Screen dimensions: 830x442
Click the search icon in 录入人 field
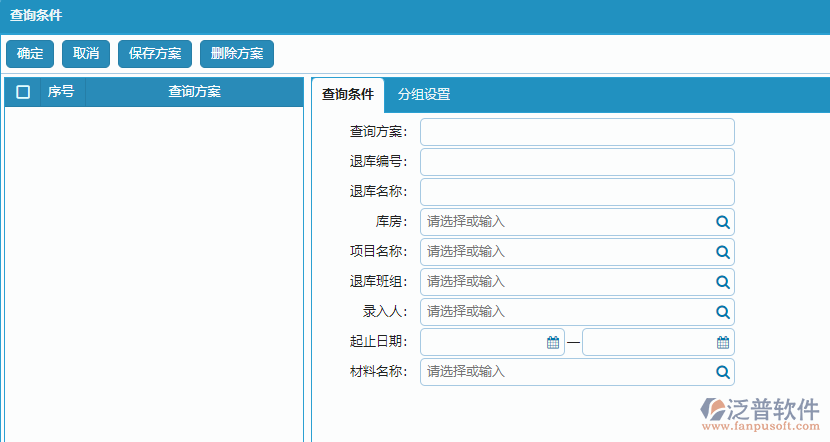tap(722, 312)
